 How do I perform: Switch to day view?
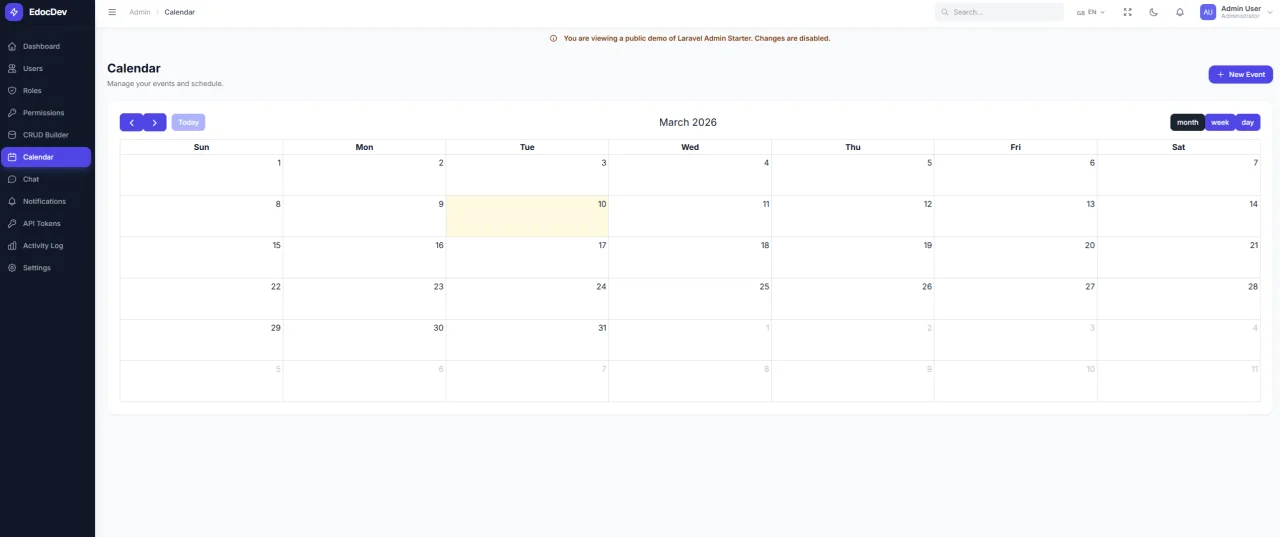coord(1248,122)
